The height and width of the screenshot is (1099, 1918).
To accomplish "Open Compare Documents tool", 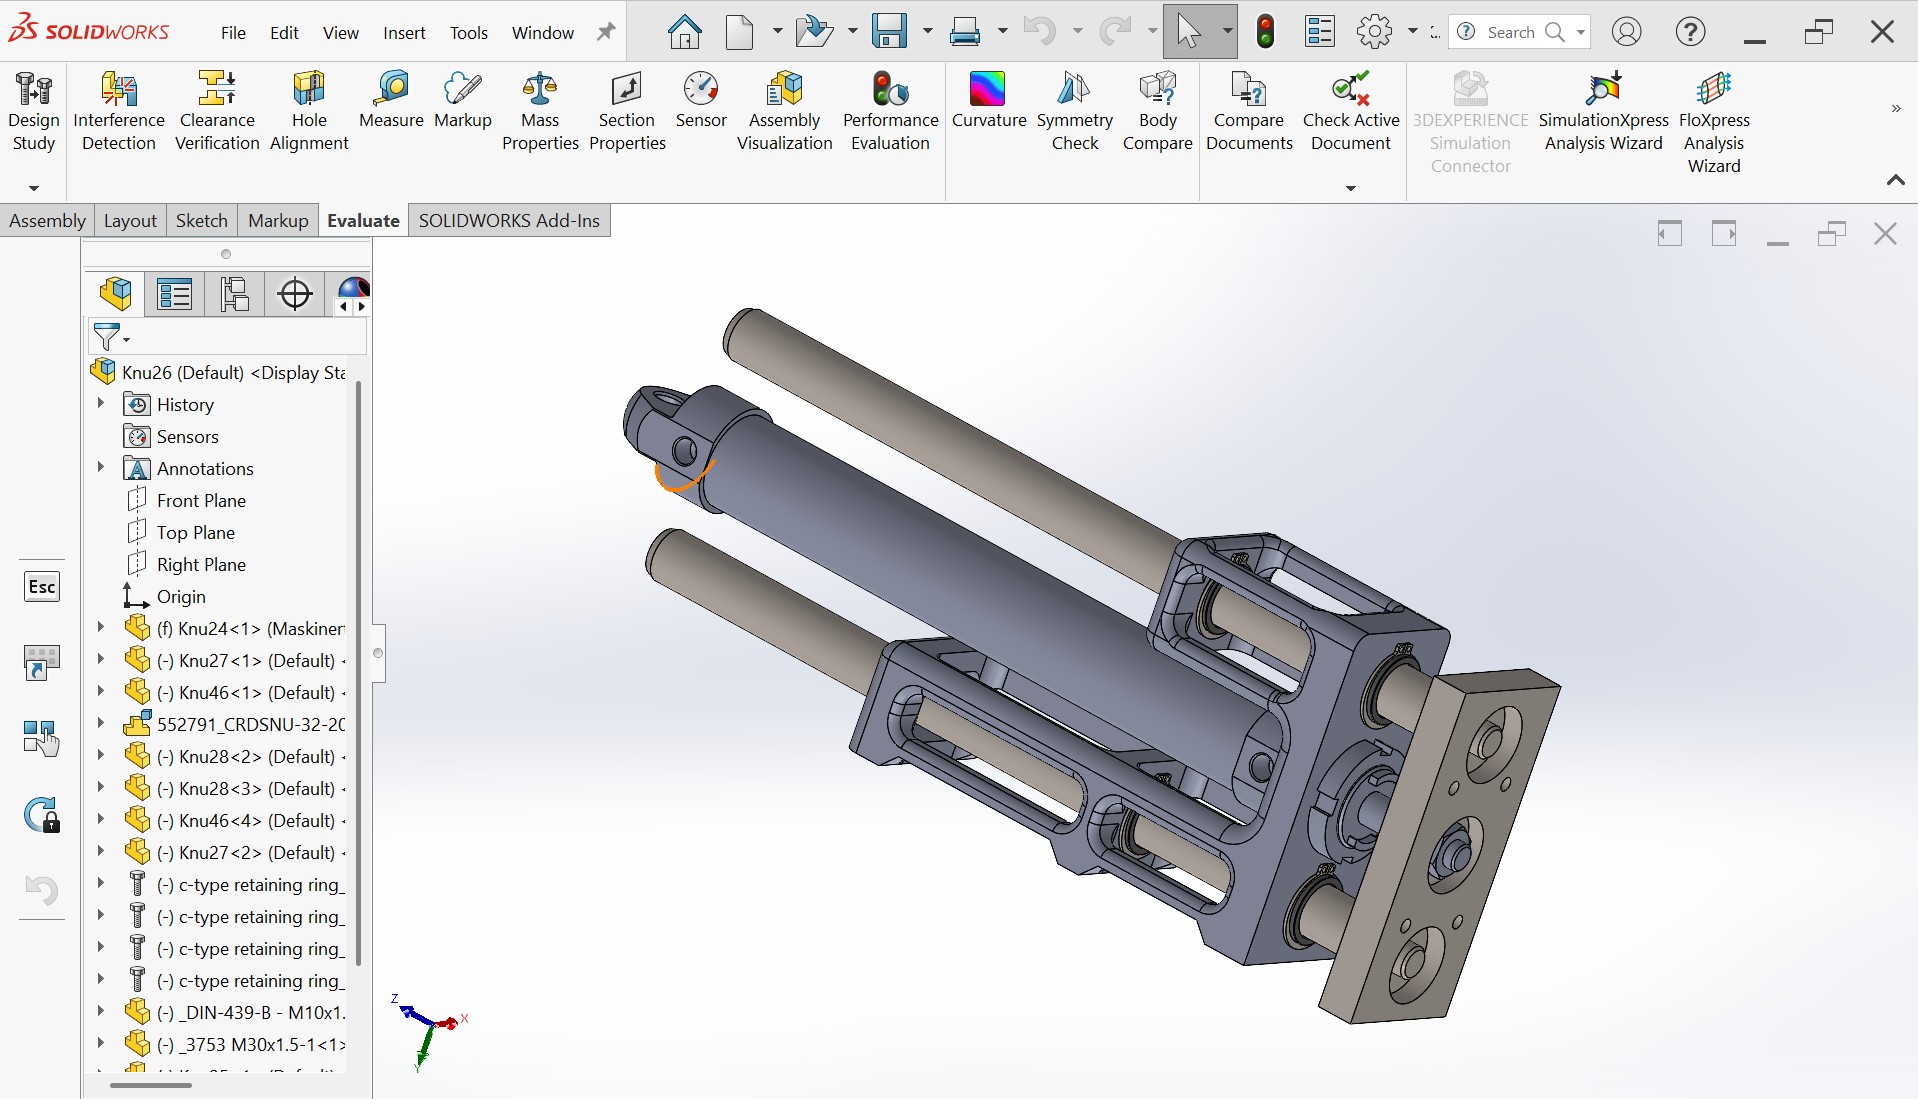I will (x=1249, y=111).
